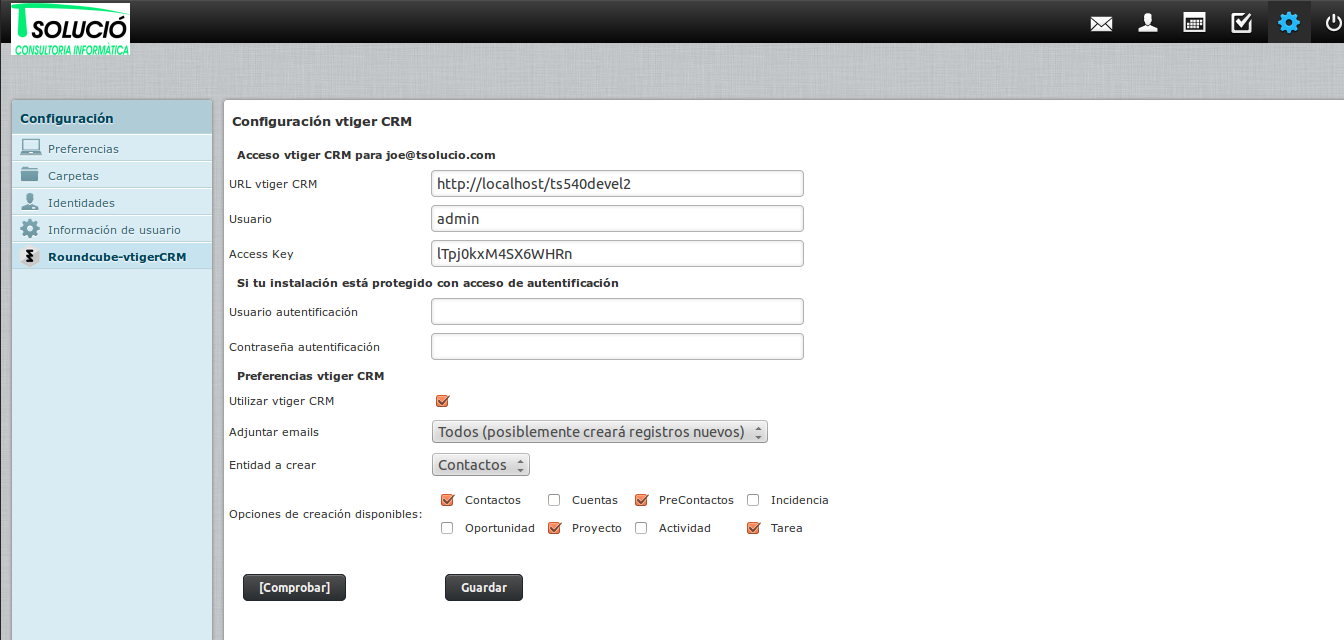Click the Contraseña autentificación input field
The image size is (1344, 640).
click(x=617, y=347)
